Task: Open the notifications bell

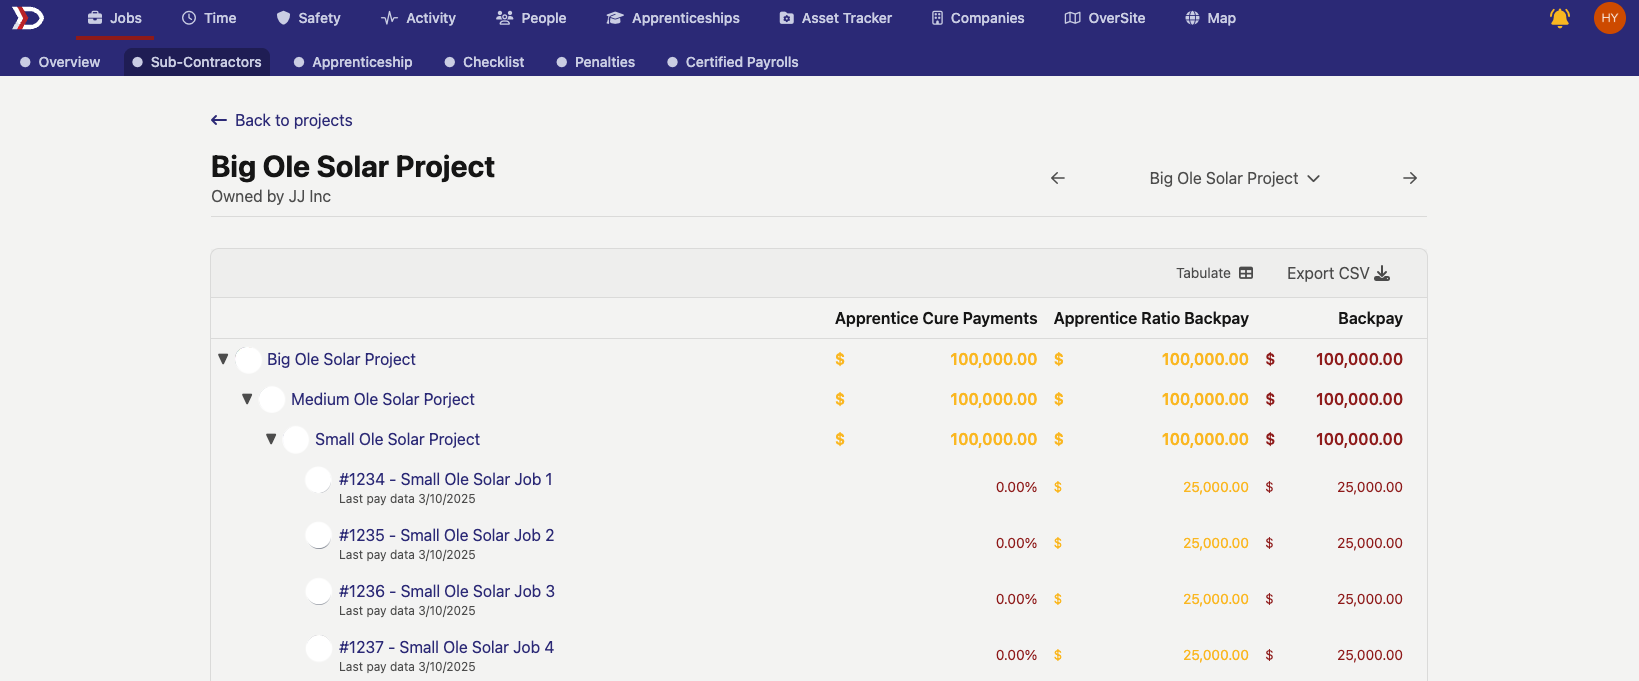Action: click(1559, 18)
